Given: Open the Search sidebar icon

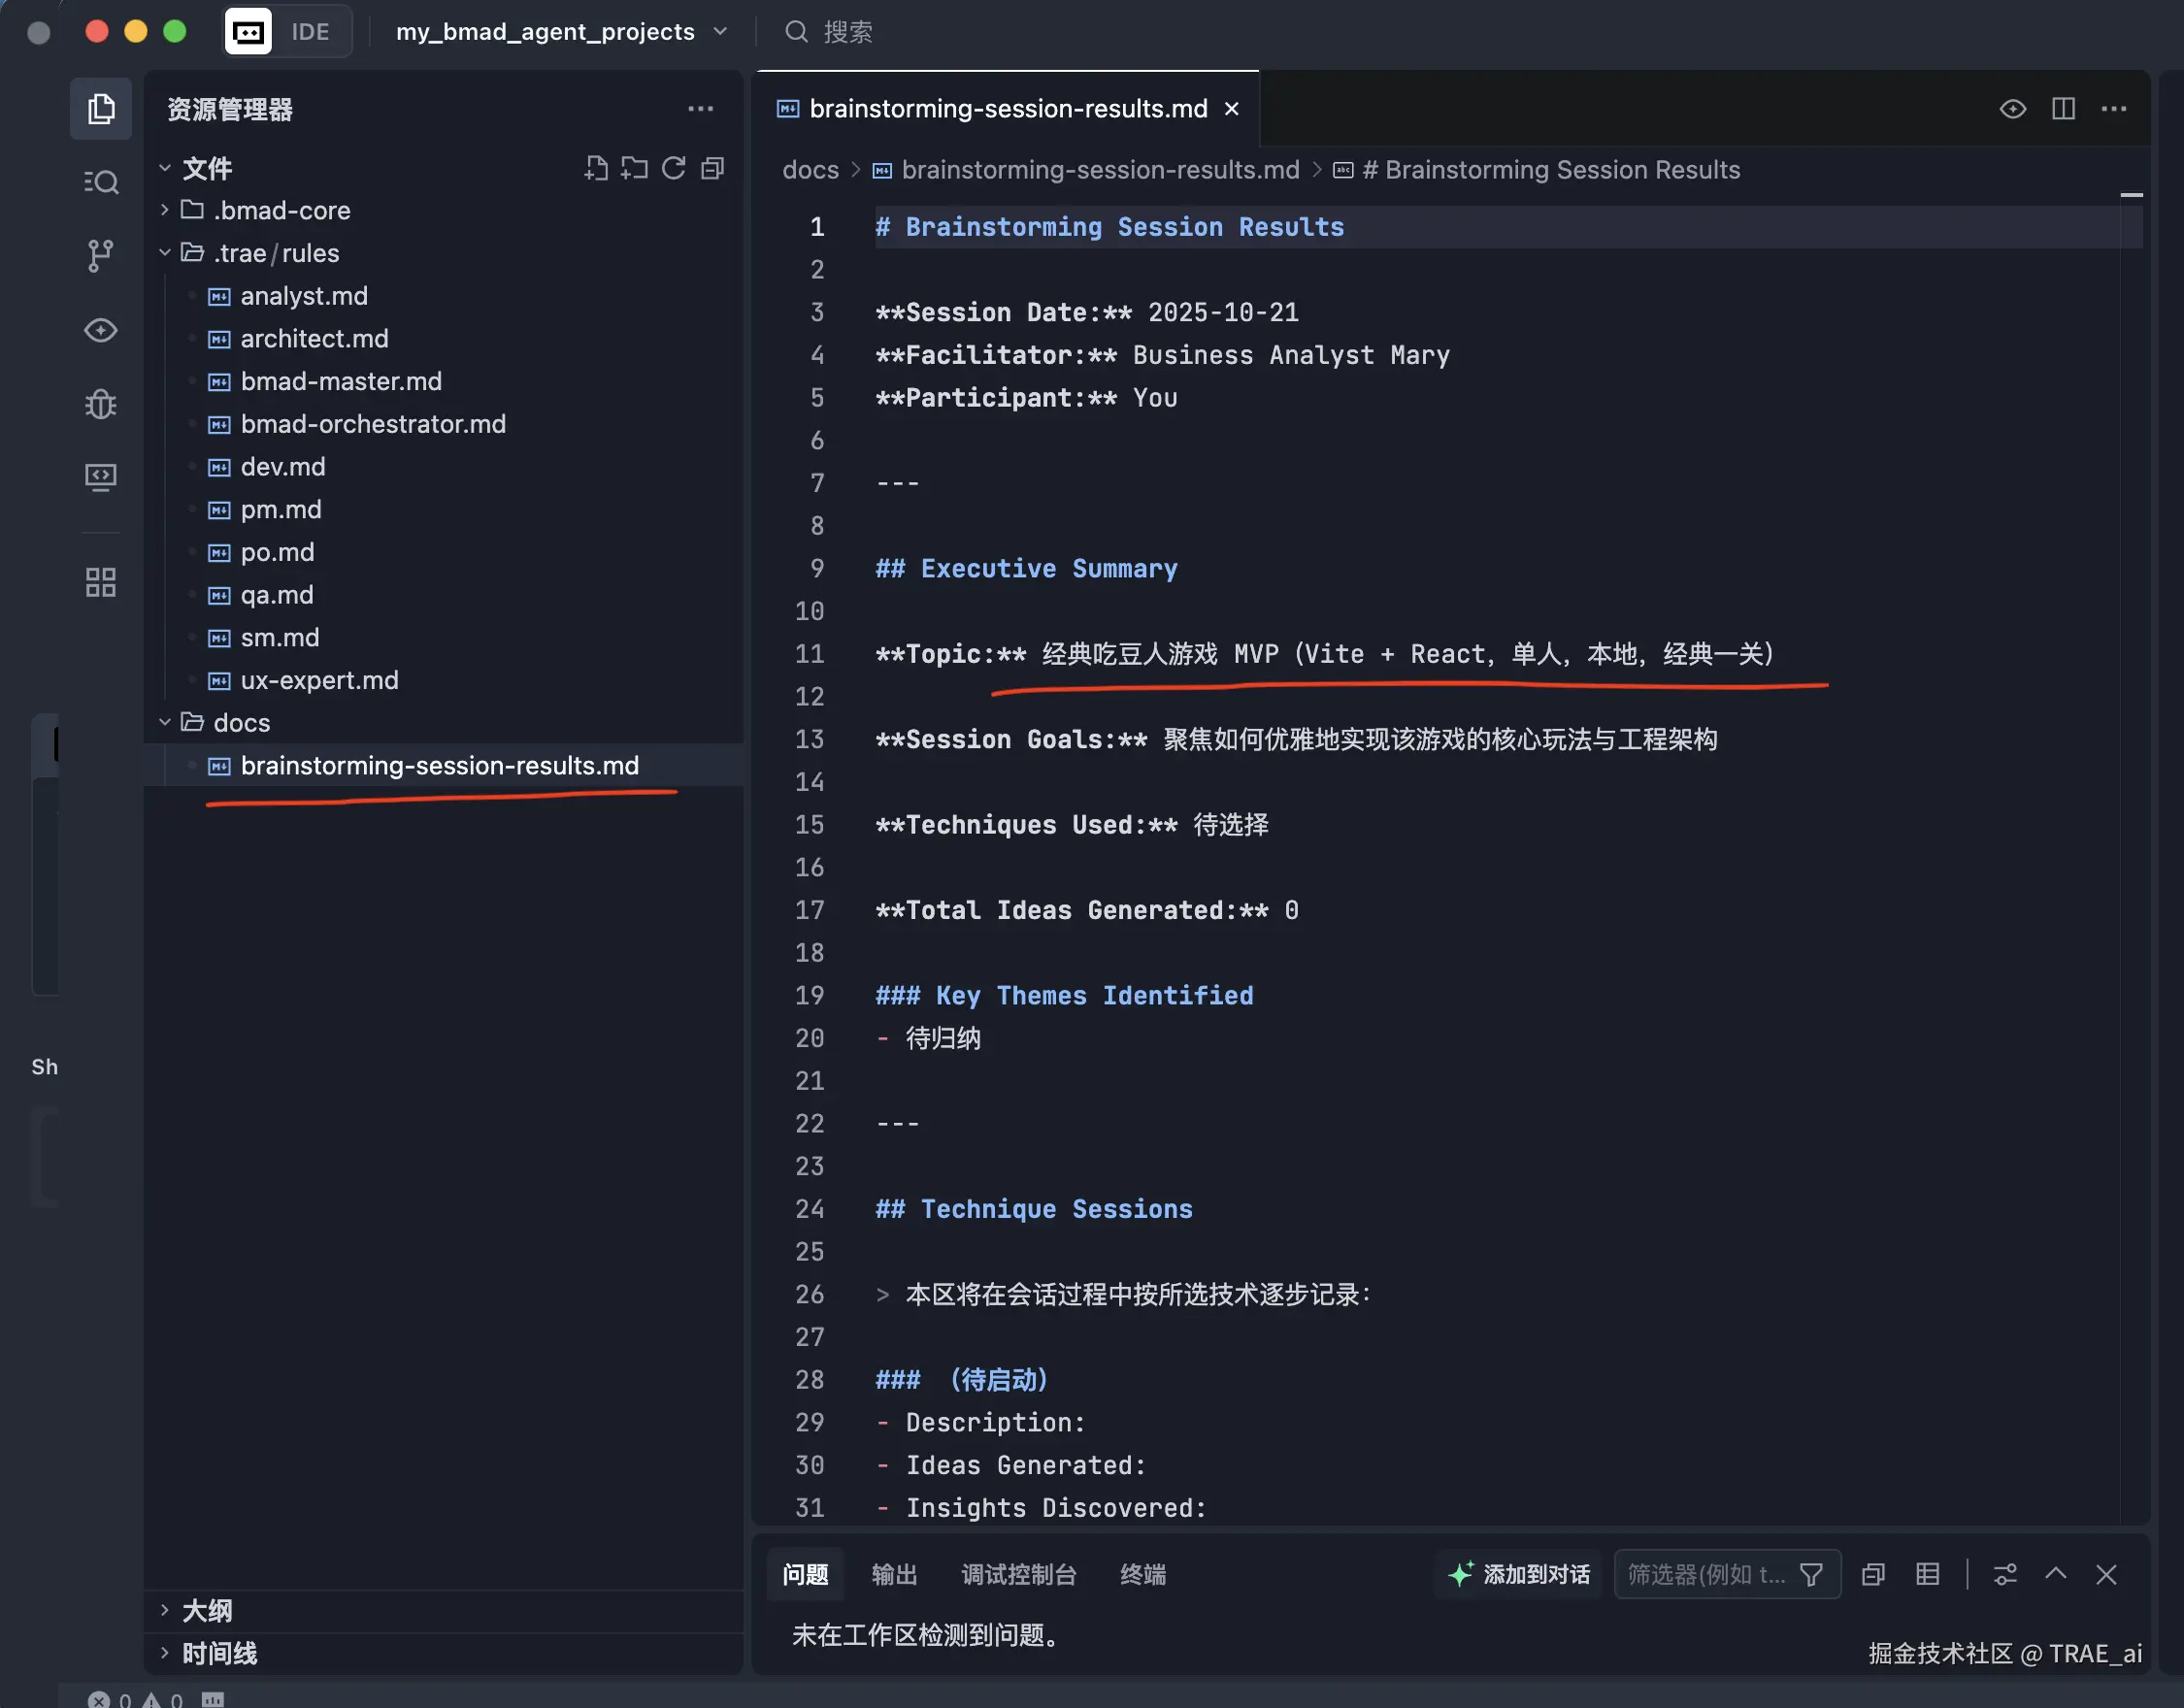Looking at the screenshot, I should tap(101, 182).
